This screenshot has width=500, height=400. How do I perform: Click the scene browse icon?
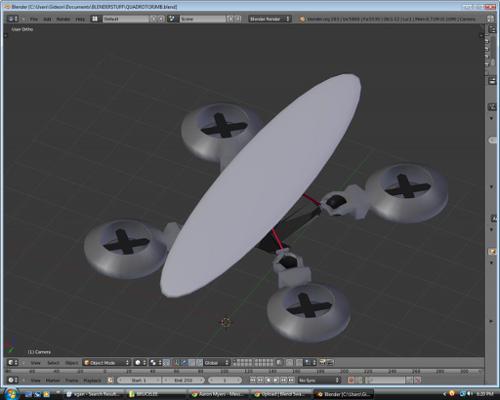coord(172,19)
